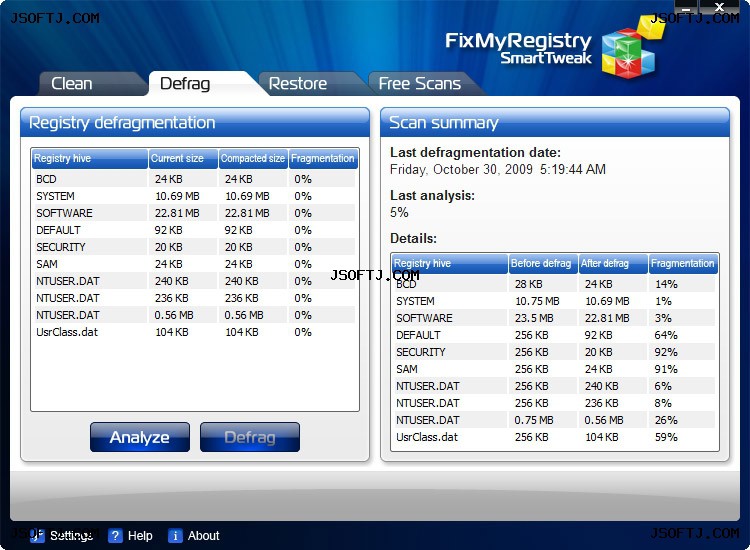750x550 pixels.
Task: Click the About info icon
Action: (x=175, y=536)
